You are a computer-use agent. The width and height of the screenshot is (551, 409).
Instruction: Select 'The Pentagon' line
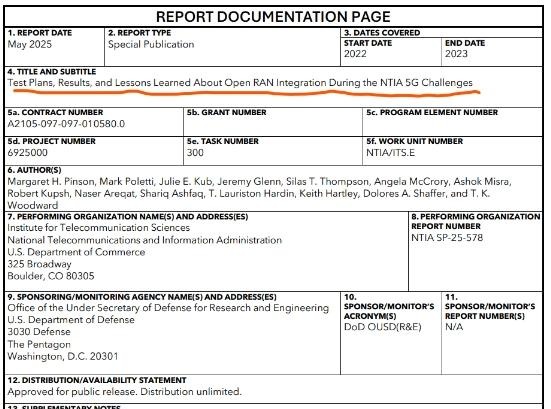(39, 344)
